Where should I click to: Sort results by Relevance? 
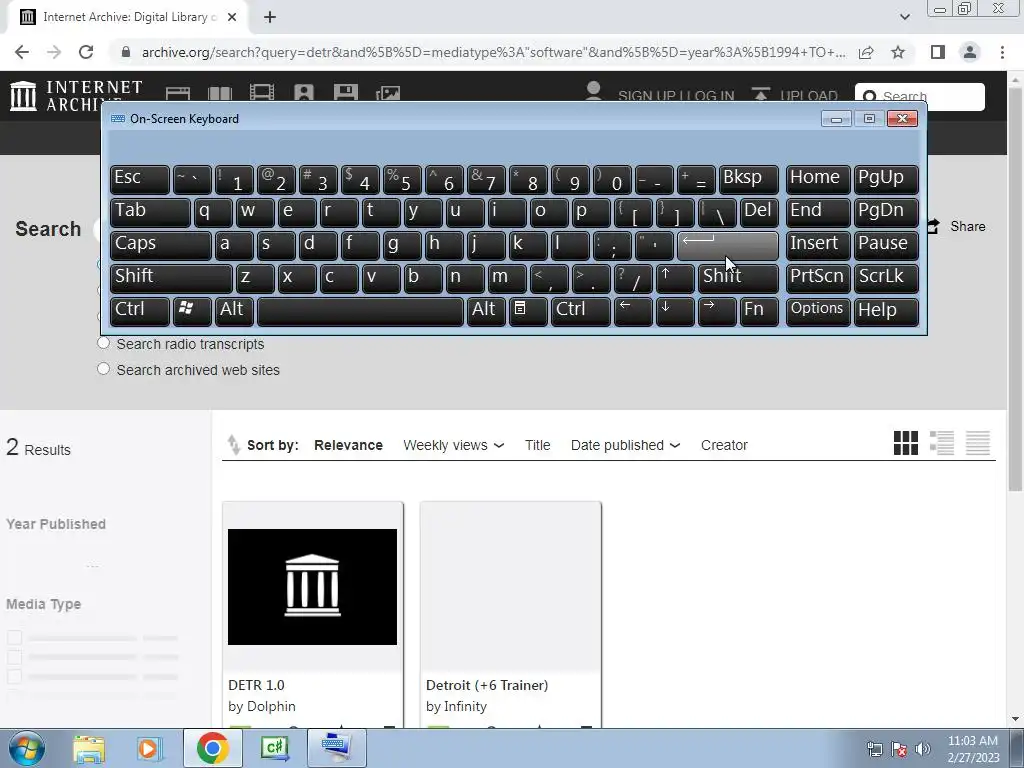coord(348,445)
